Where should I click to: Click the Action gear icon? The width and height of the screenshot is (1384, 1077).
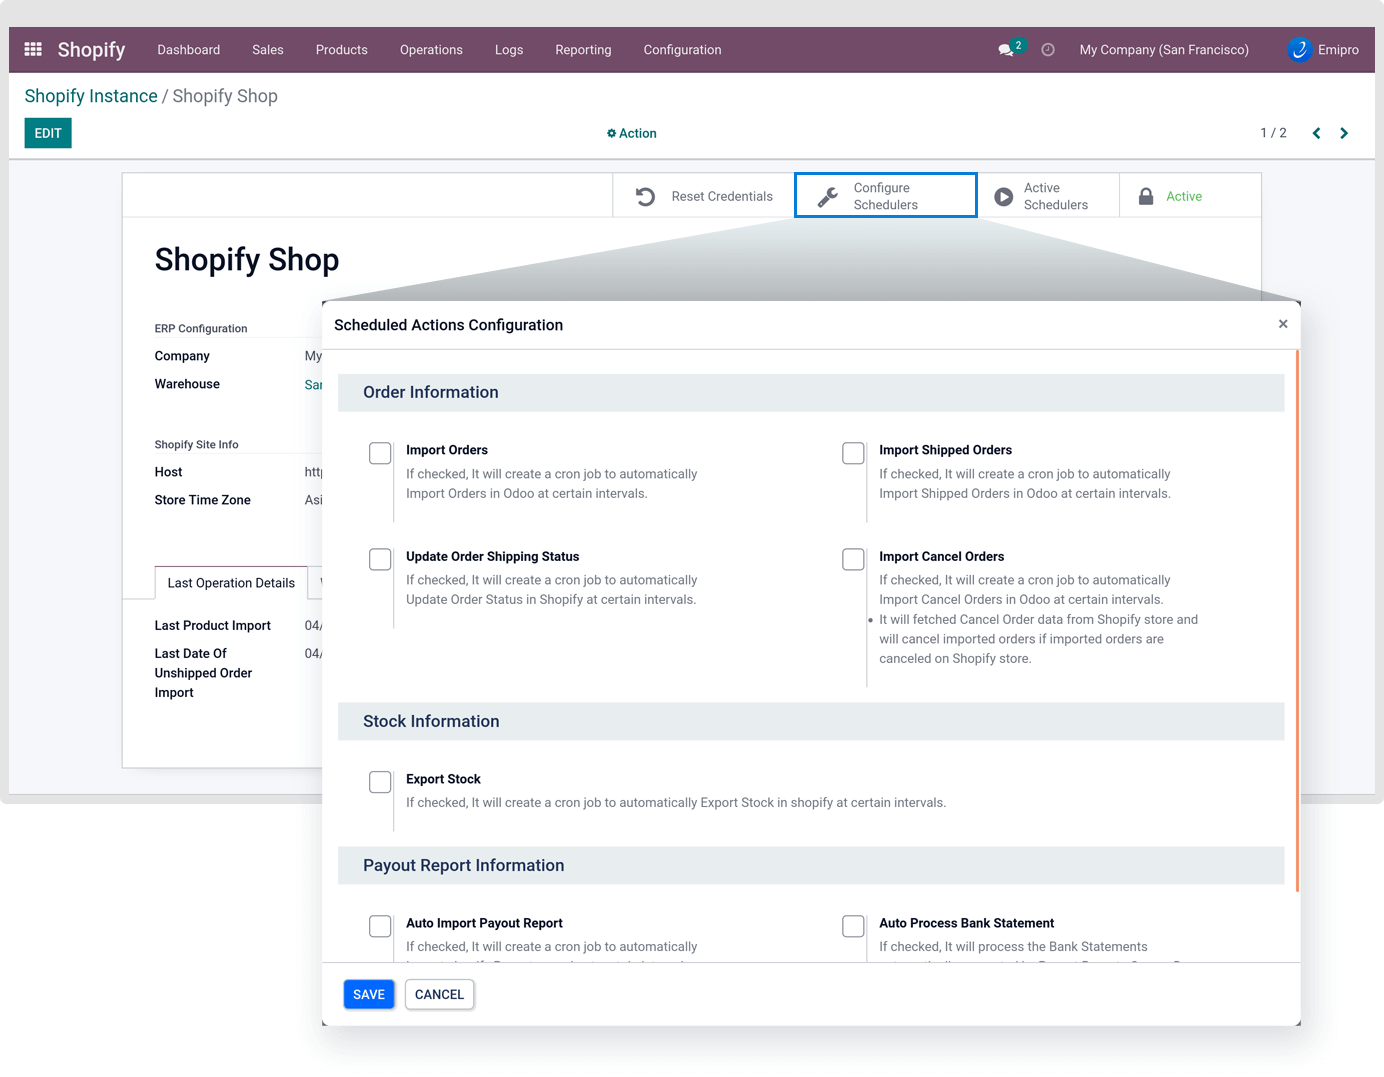[x=611, y=133]
